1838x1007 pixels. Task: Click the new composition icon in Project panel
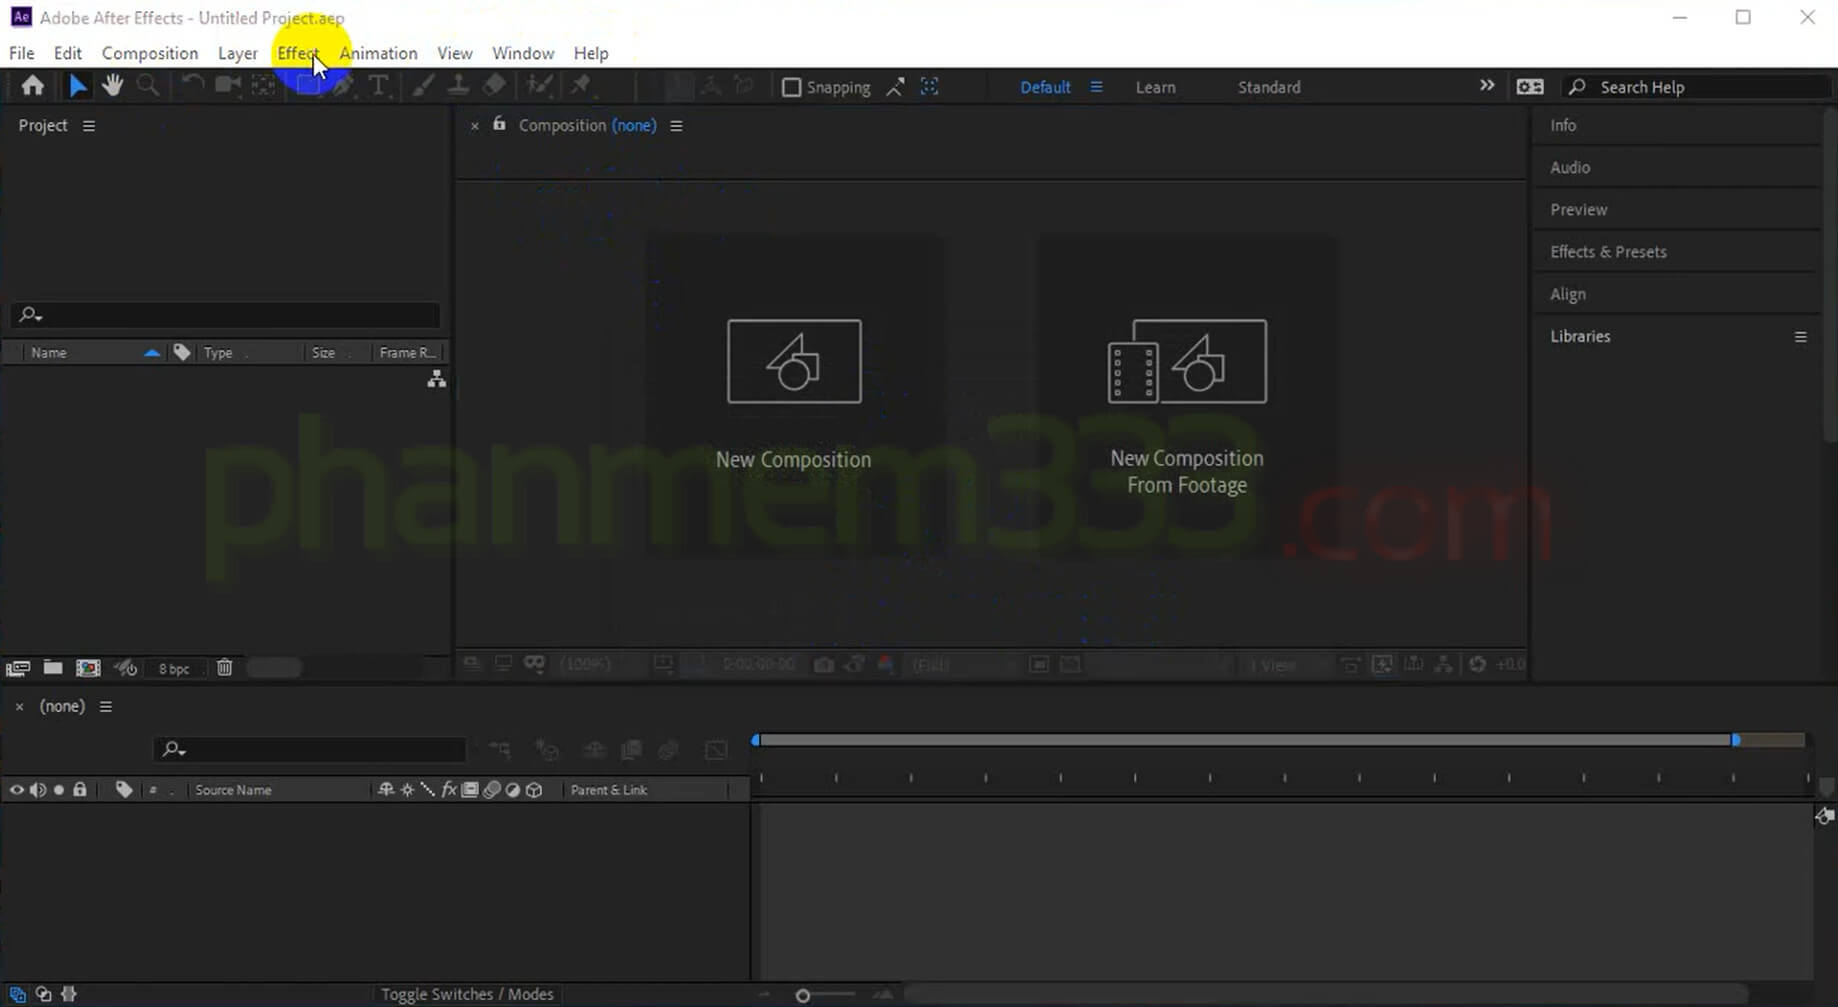click(x=88, y=668)
